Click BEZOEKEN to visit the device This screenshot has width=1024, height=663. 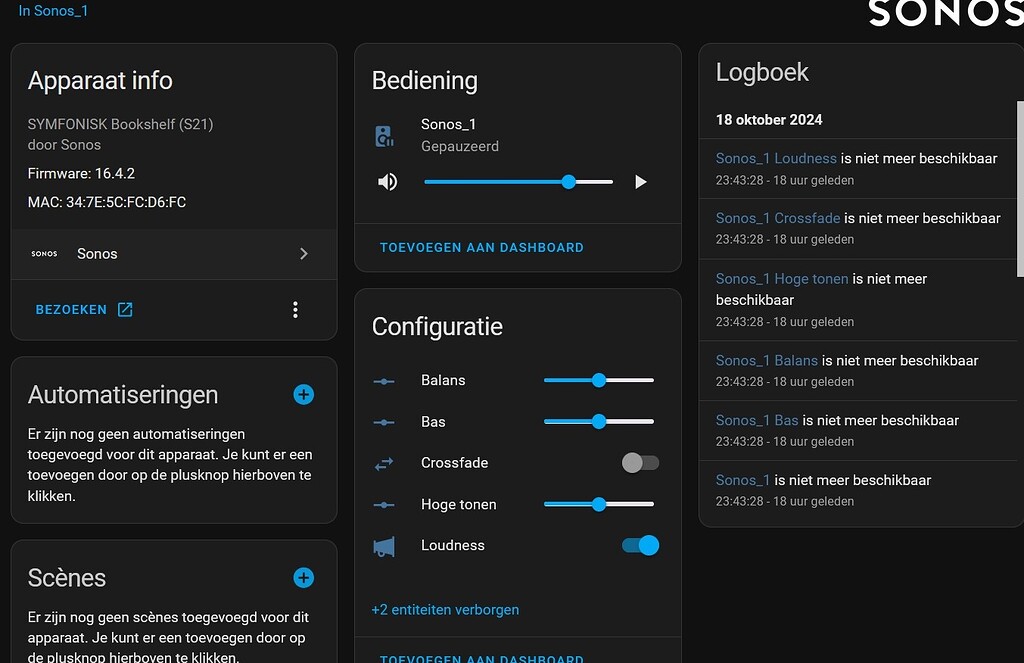pos(84,310)
